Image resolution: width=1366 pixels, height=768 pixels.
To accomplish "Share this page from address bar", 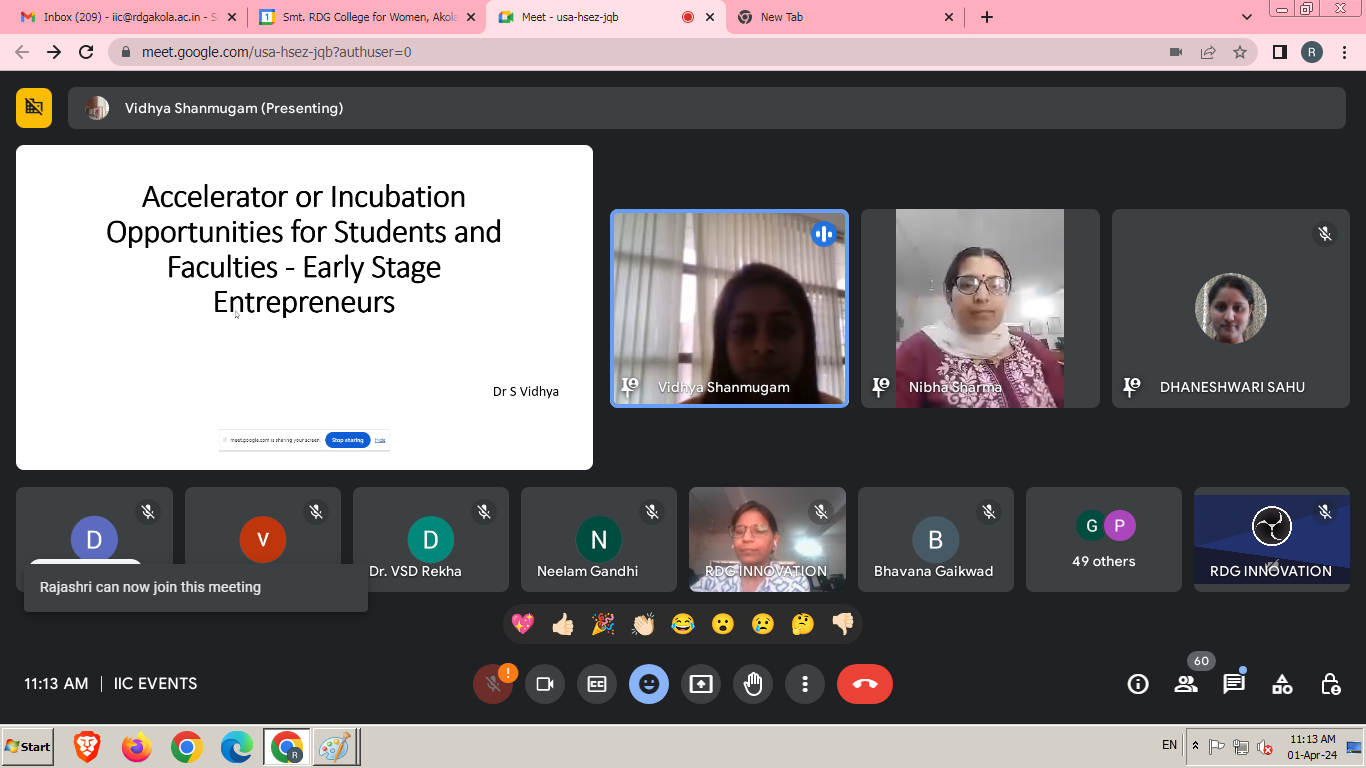I will pos(1208,52).
